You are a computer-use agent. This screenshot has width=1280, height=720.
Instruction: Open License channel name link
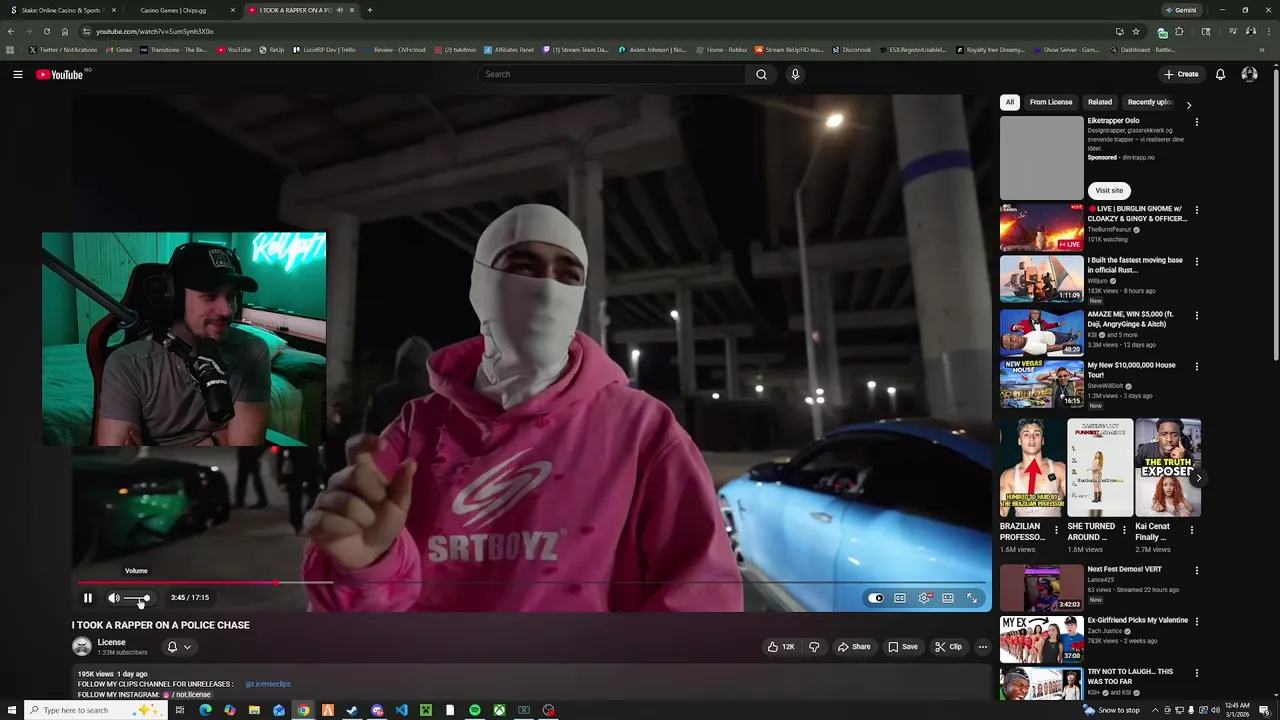coord(112,642)
